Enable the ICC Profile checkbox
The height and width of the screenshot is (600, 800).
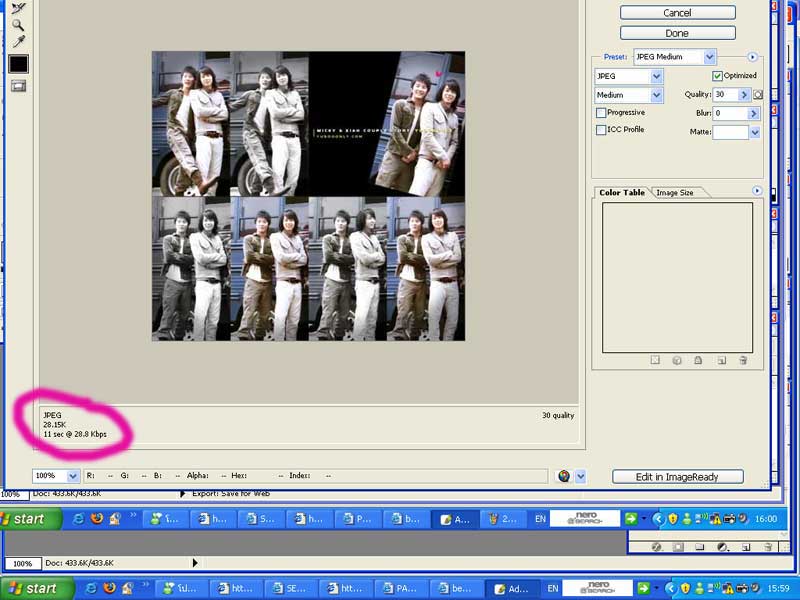[x=601, y=130]
